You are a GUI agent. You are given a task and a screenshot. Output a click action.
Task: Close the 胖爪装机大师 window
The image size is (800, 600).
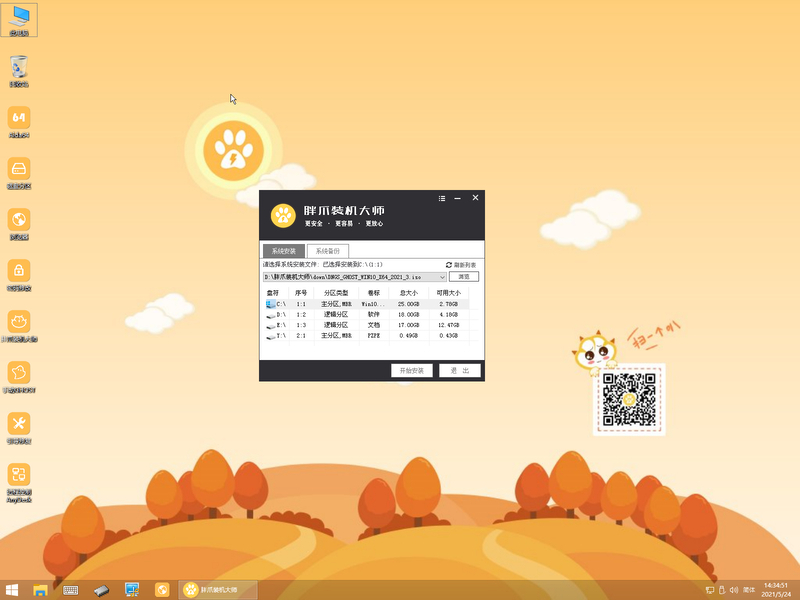pos(475,197)
